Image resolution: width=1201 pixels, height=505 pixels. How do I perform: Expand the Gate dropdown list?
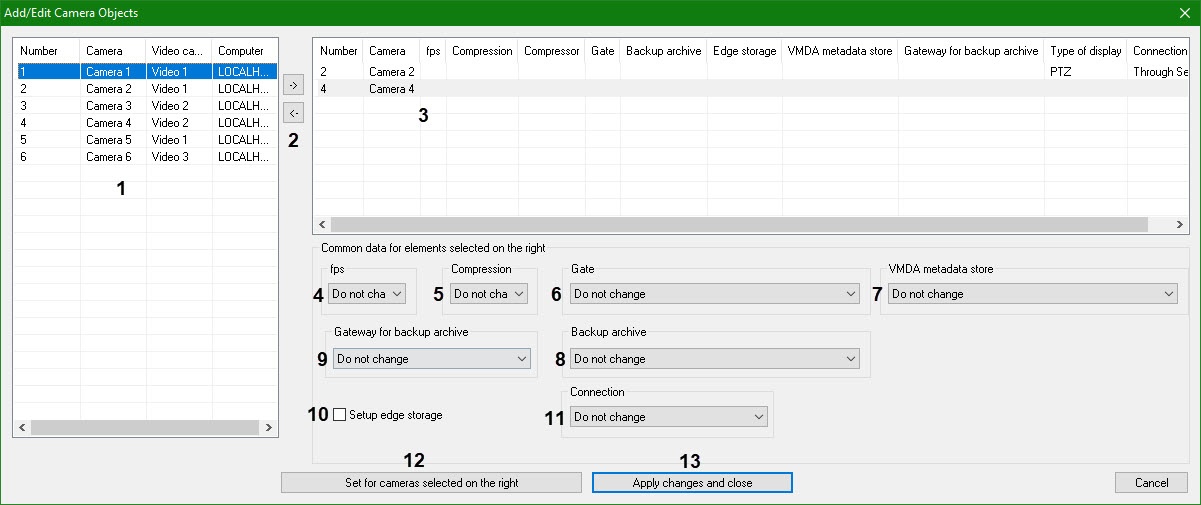(714, 294)
